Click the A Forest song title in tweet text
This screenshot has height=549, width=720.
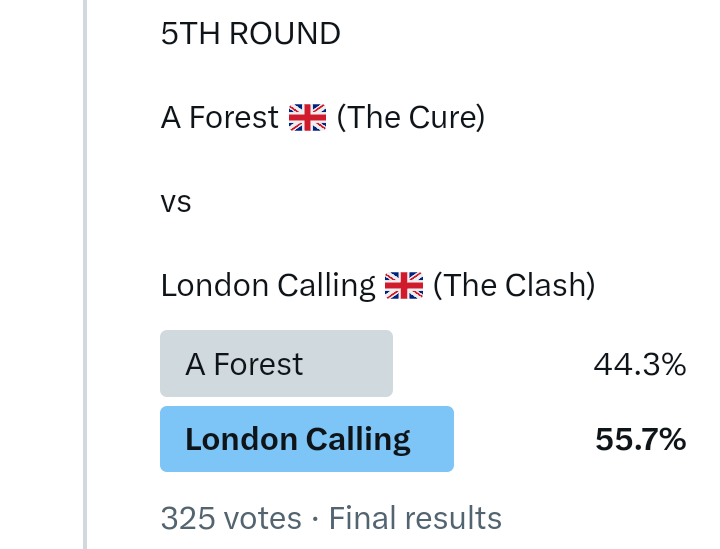click(219, 118)
